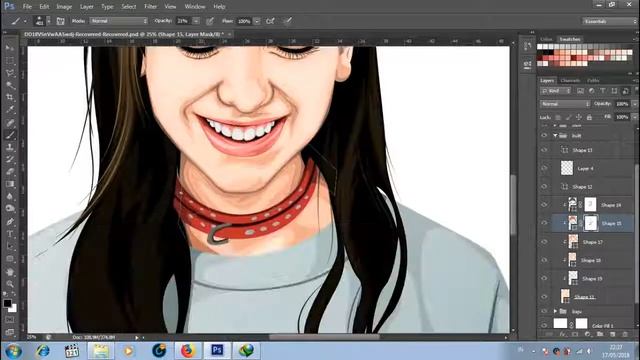Select the Rectangular Marquee tool
The height and width of the screenshot is (360, 640).
tap(10, 61)
